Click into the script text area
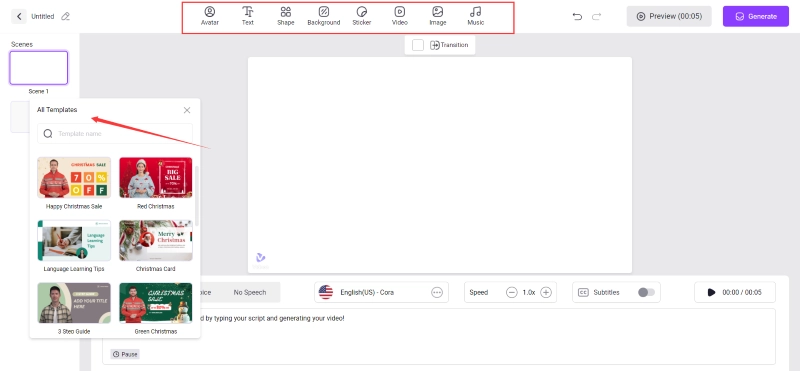800x371 pixels. (439, 336)
